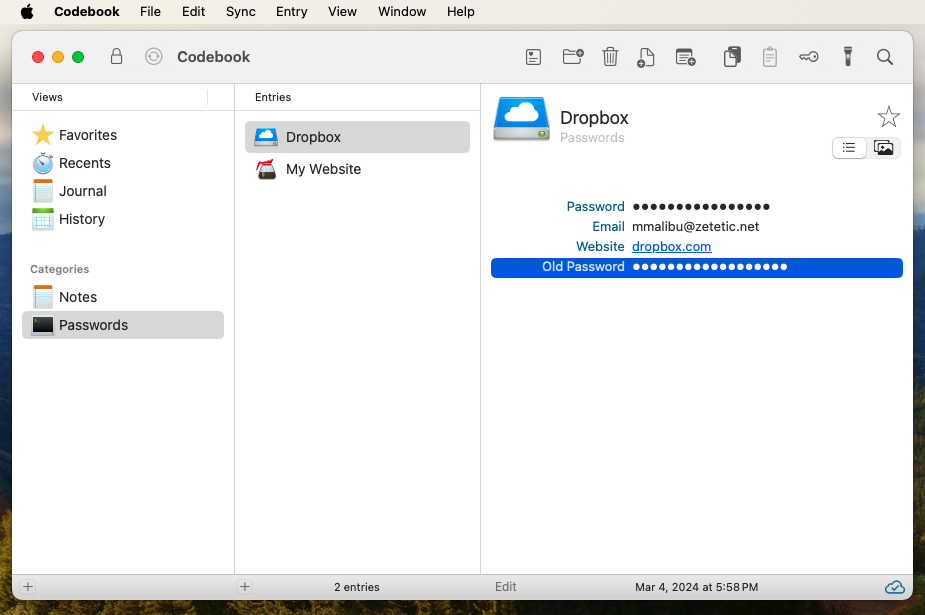Image resolution: width=925 pixels, height=615 pixels.
Task: Open the Codebook menu in the menu bar
Action: pyautogui.click(x=87, y=12)
